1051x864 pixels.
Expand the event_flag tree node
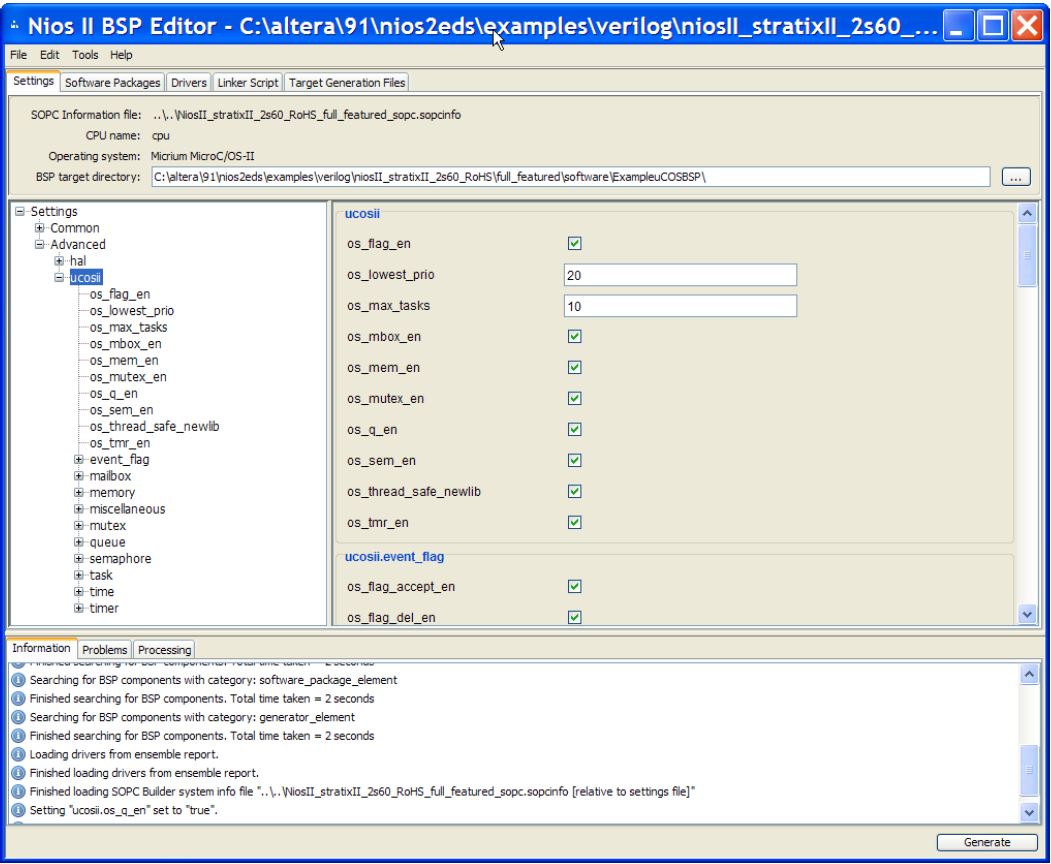pyautogui.click(x=78, y=460)
